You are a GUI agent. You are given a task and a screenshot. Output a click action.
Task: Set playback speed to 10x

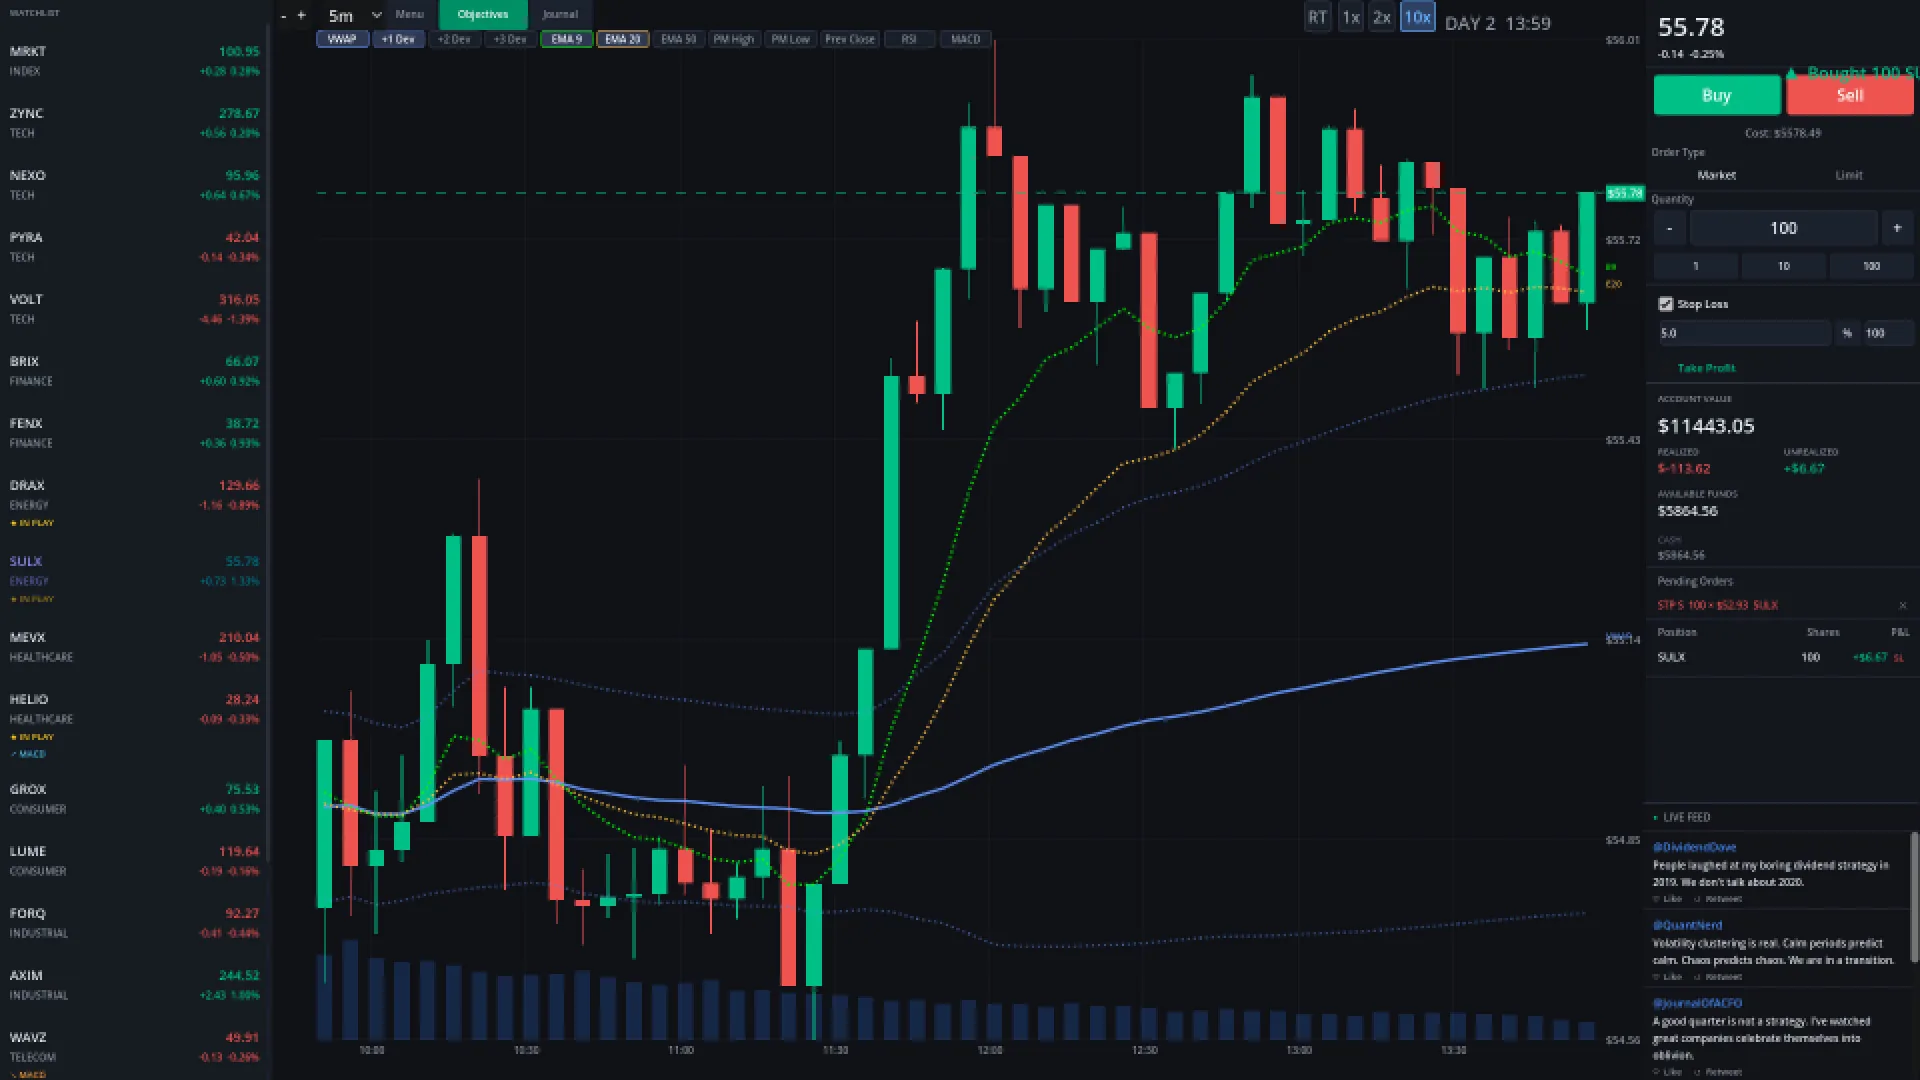[x=1417, y=17]
